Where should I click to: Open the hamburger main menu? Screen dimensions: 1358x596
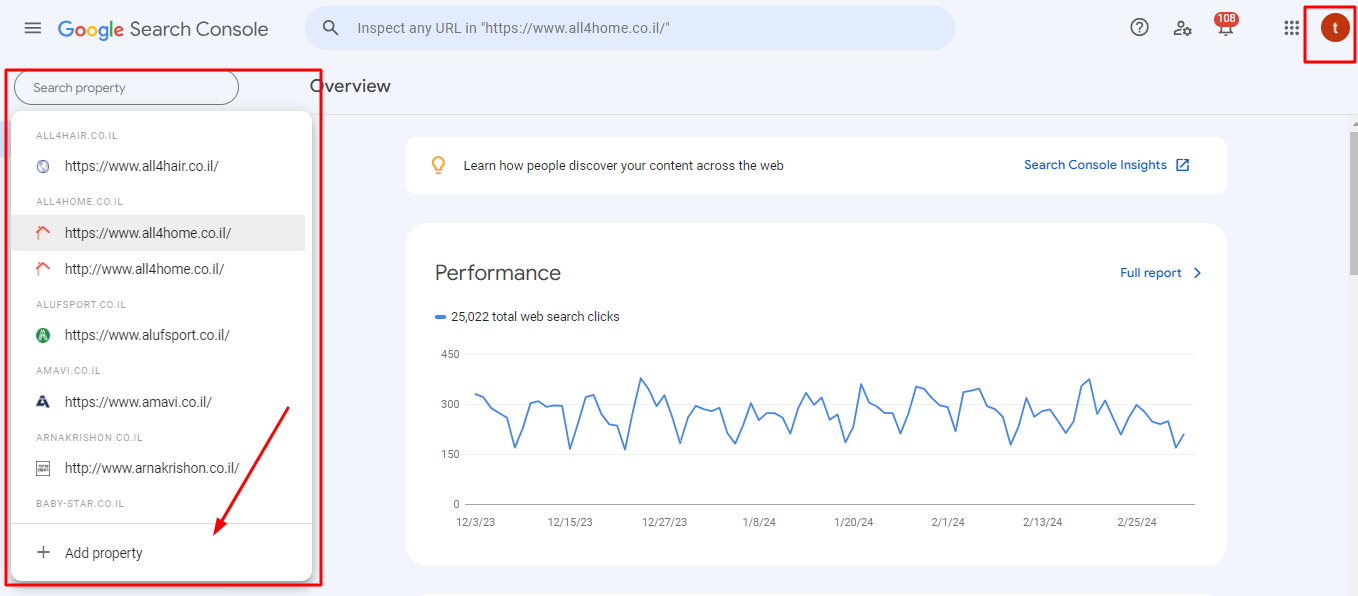click(33, 28)
